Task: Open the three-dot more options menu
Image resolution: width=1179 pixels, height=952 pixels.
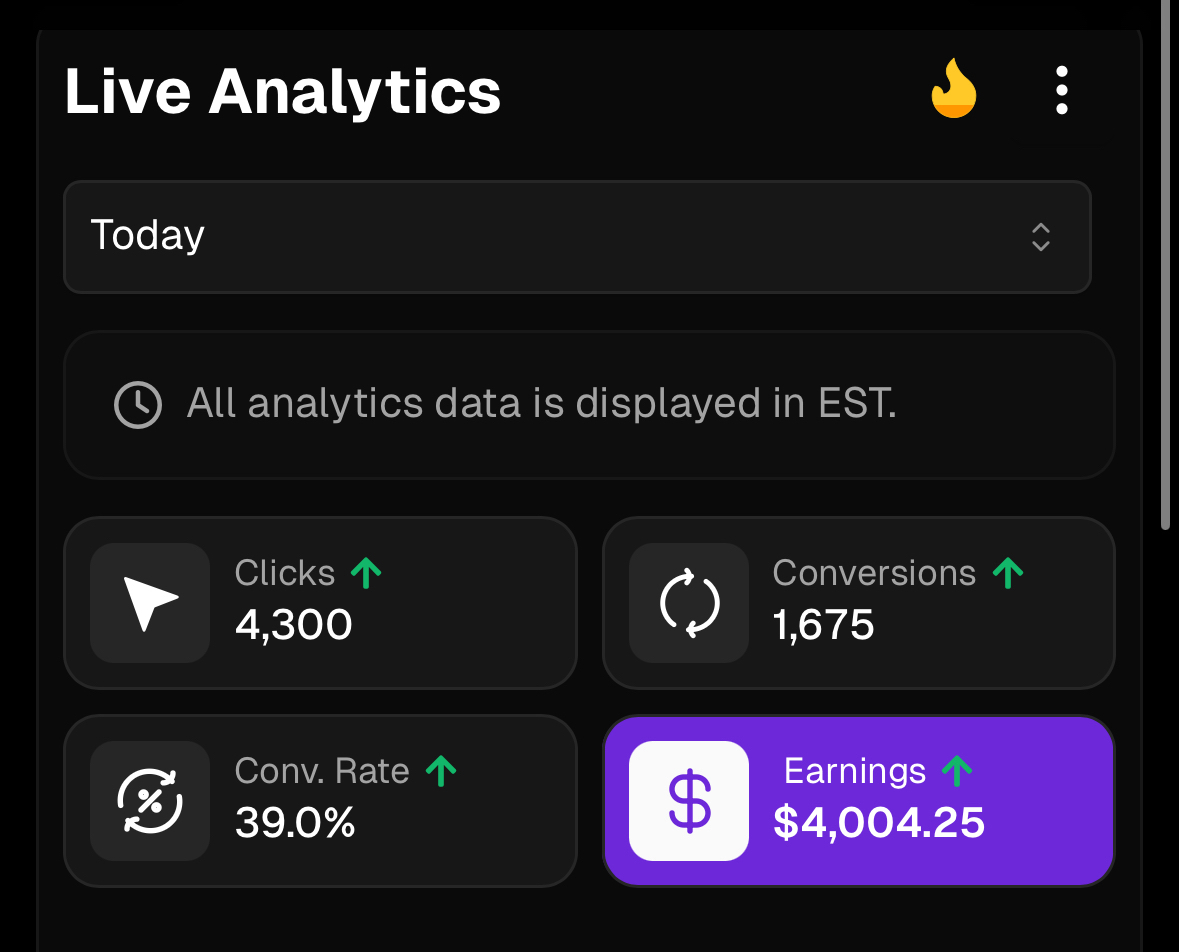Action: [1062, 90]
